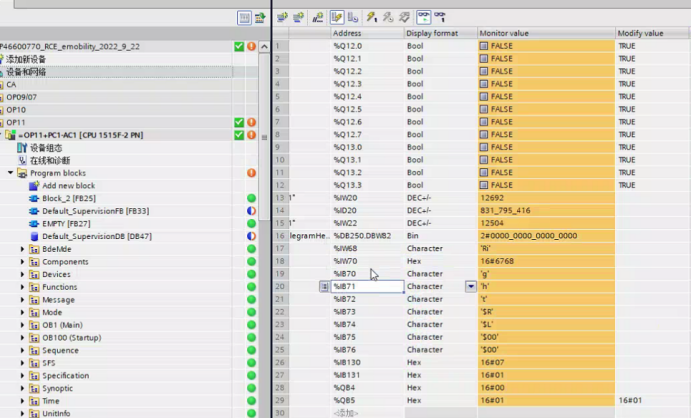The width and height of the screenshot is (692, 419).
Task: Click the %IB71 address input field
Action: (x=367, y=287)
